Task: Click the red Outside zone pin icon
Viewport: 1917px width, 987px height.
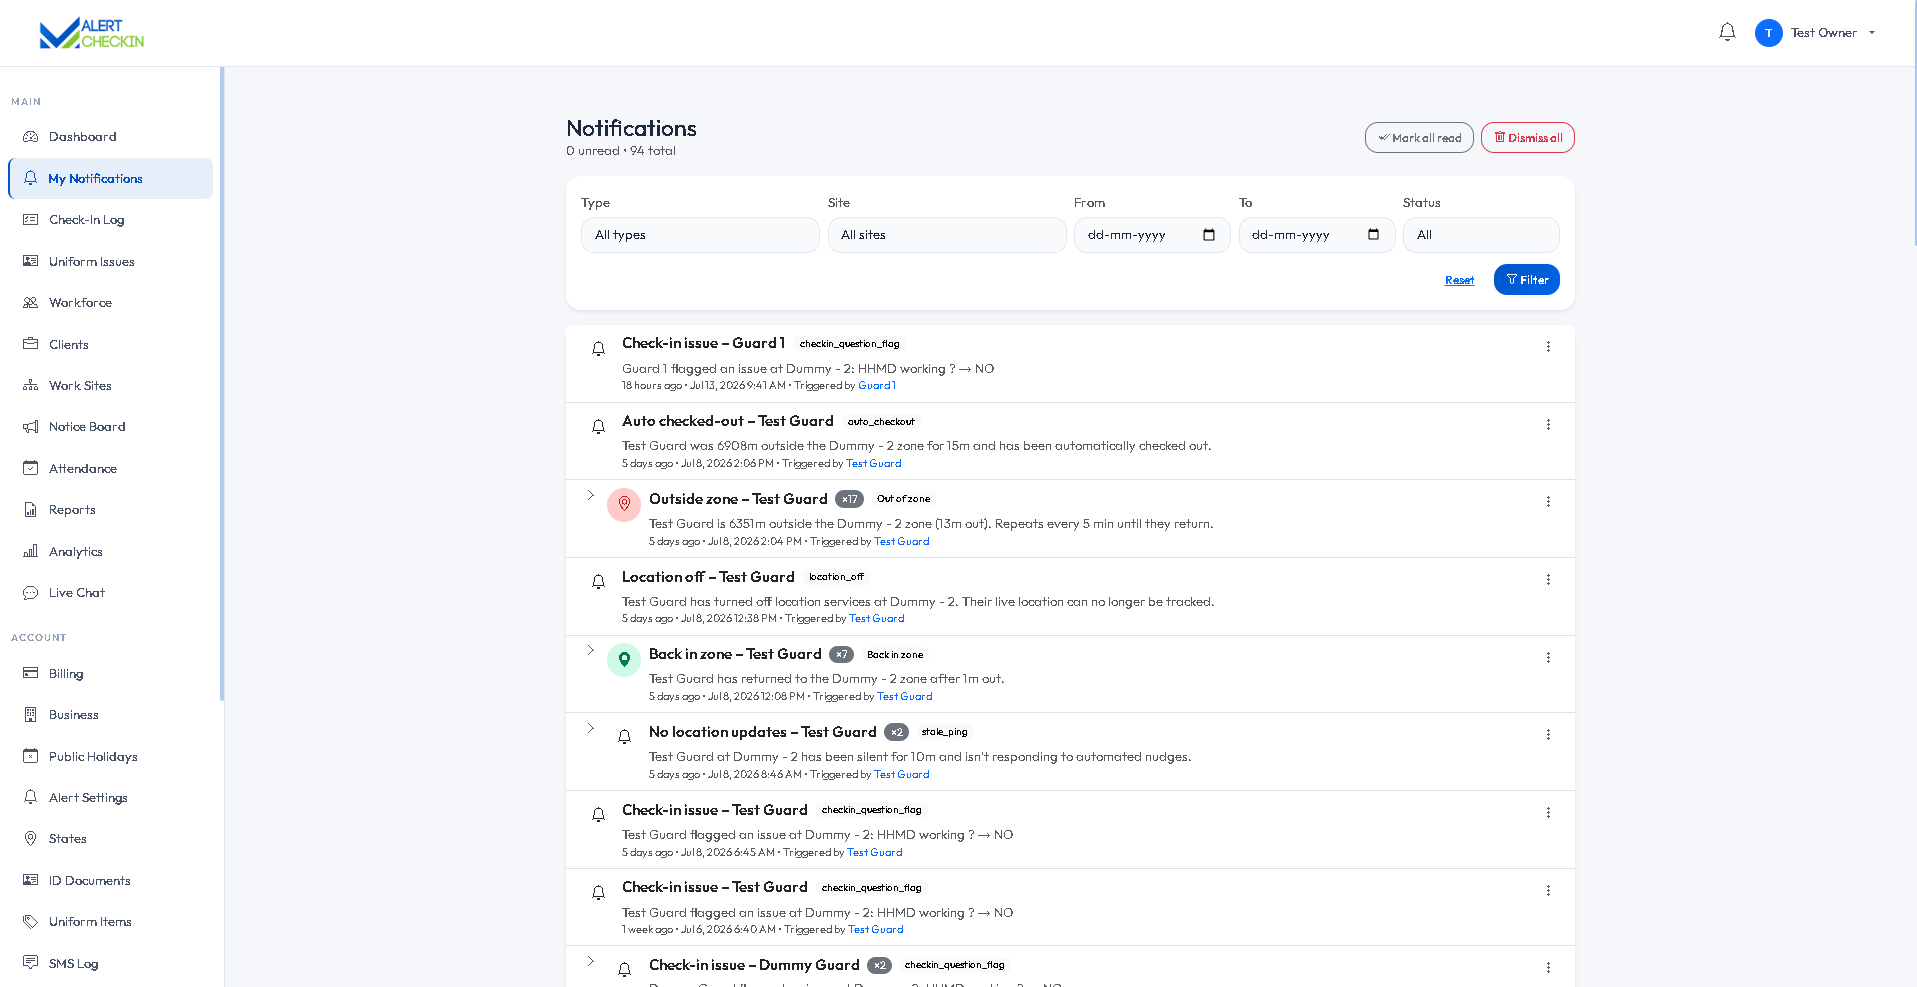Action: [624, 504]
